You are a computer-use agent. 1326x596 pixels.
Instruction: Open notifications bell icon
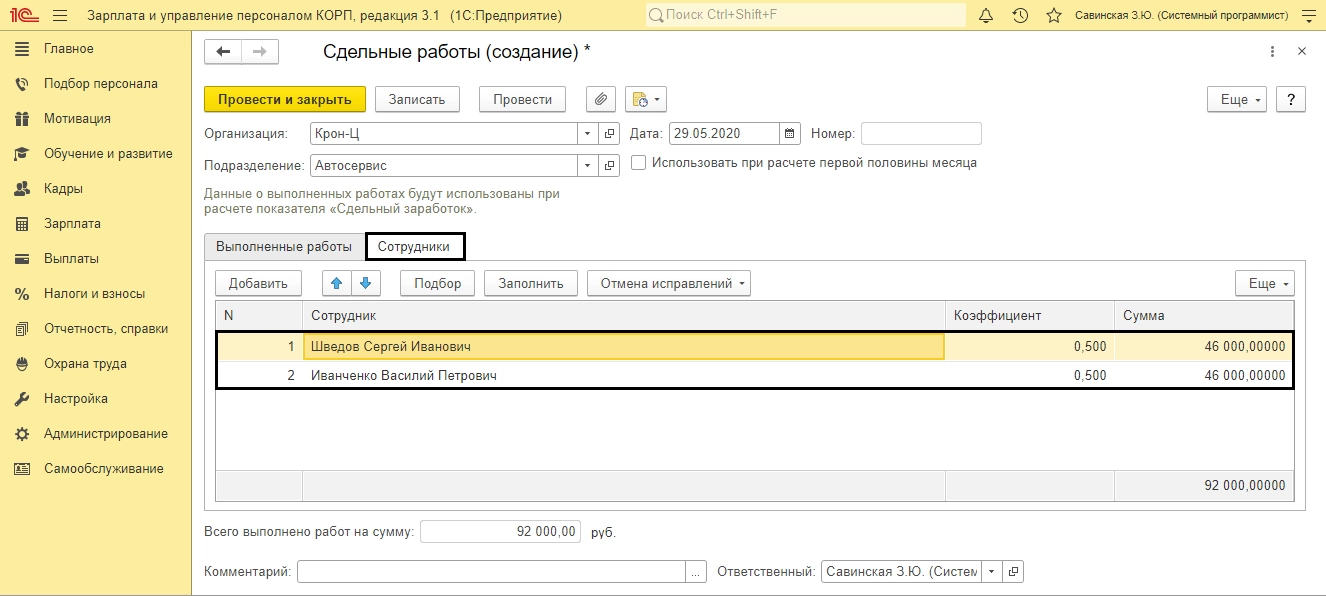[986, 16]
